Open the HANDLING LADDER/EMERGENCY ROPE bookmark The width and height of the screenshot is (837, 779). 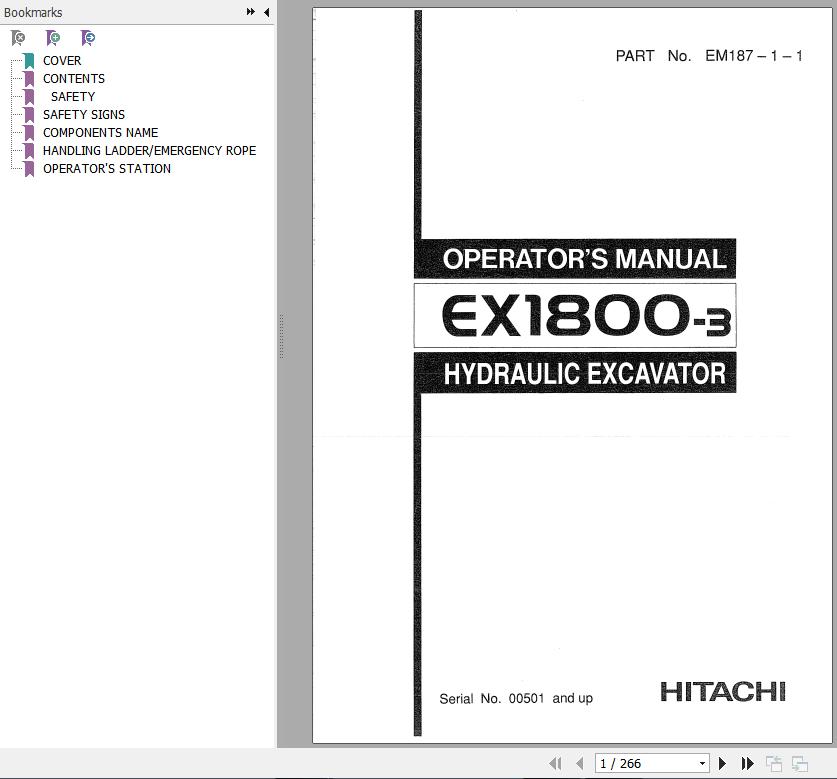[149, 151]
